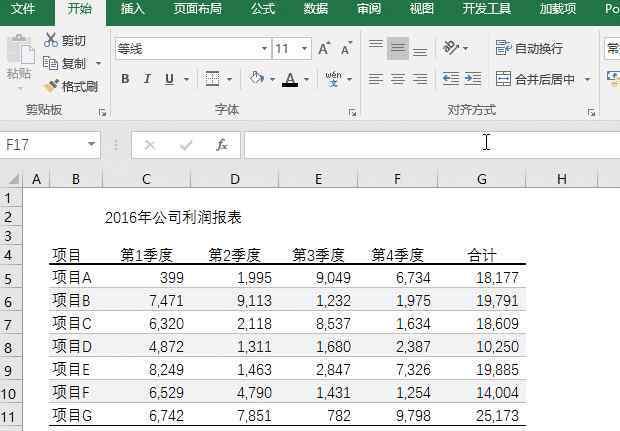
Task: Switch to Insert (插入) tab
Action: tap(132, 9)
